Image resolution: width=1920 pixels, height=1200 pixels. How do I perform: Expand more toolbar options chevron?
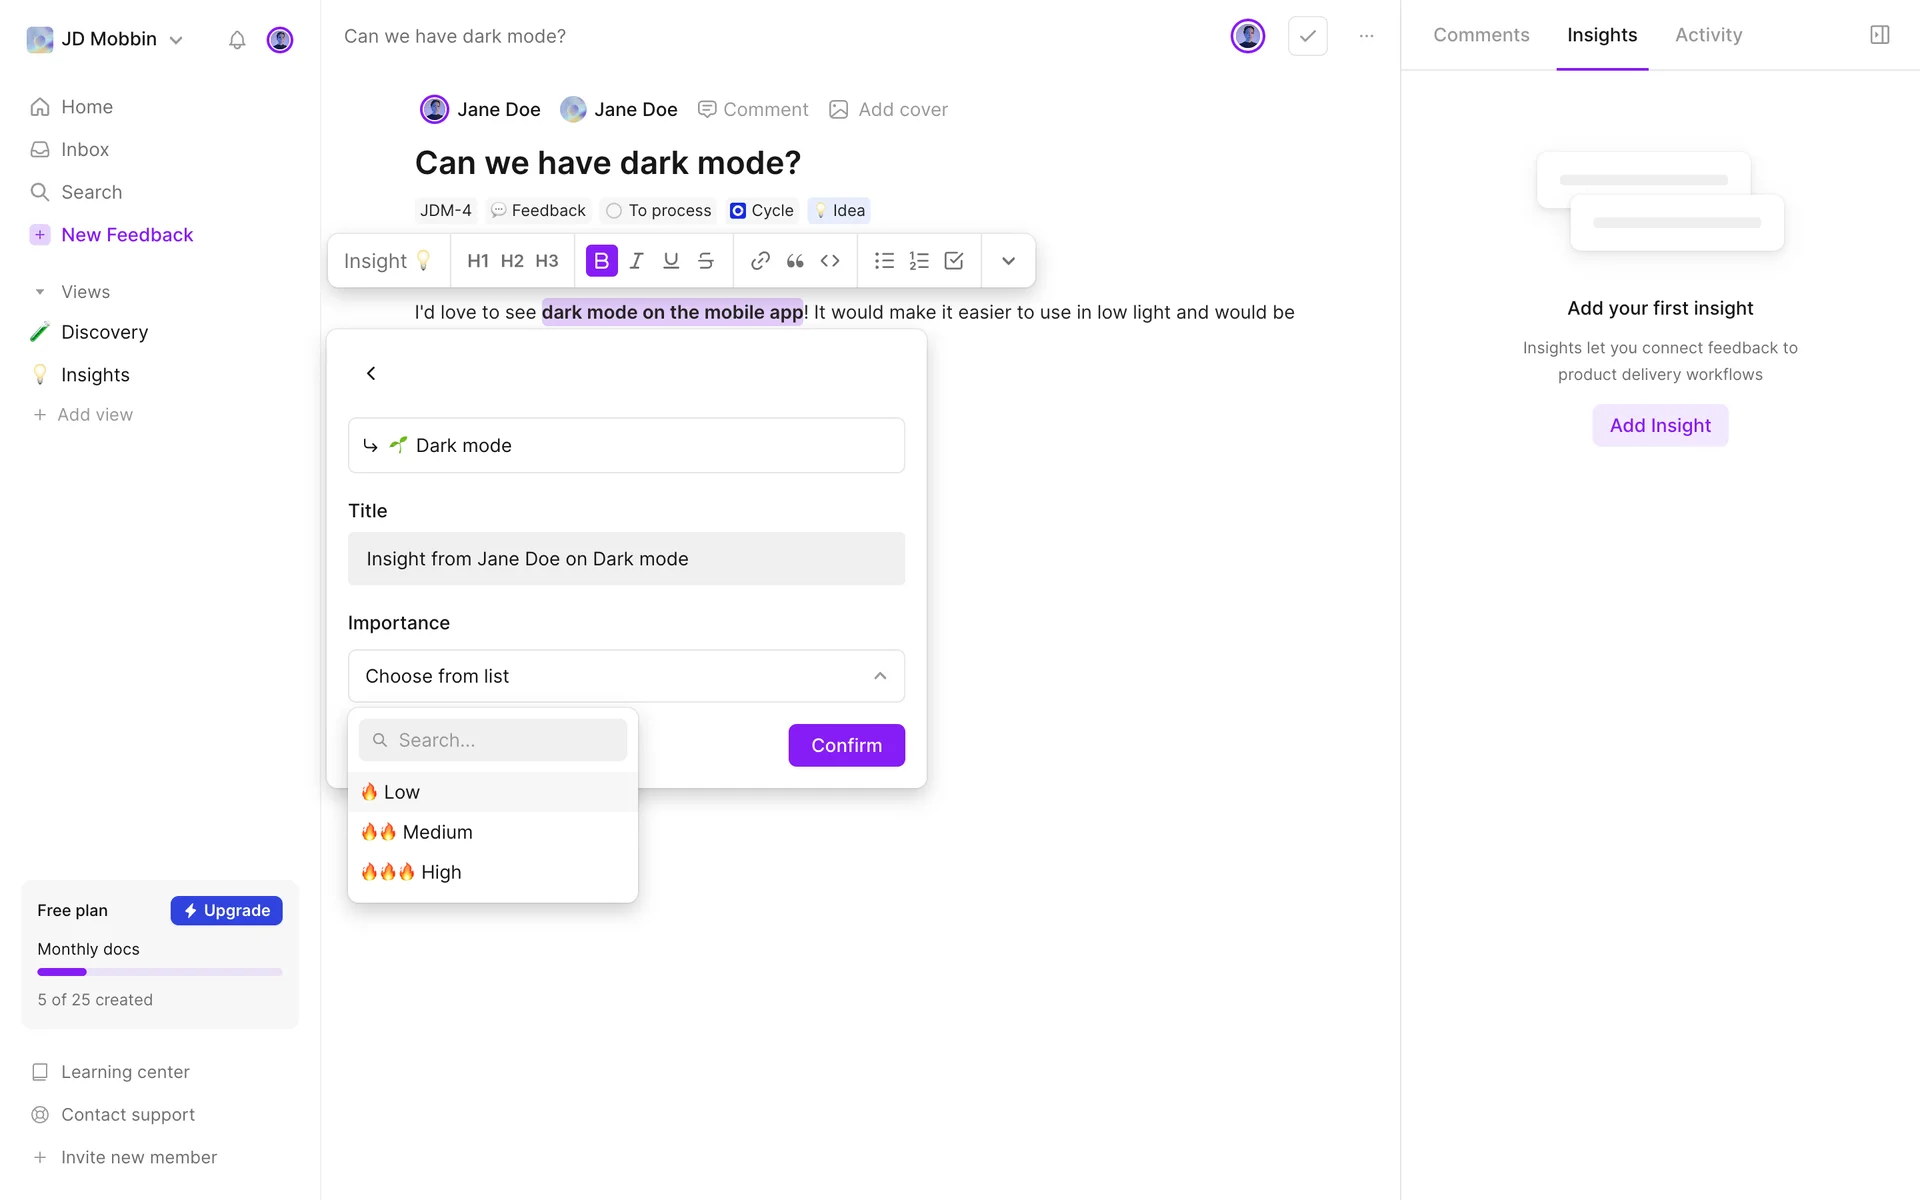pos(1008,261)
